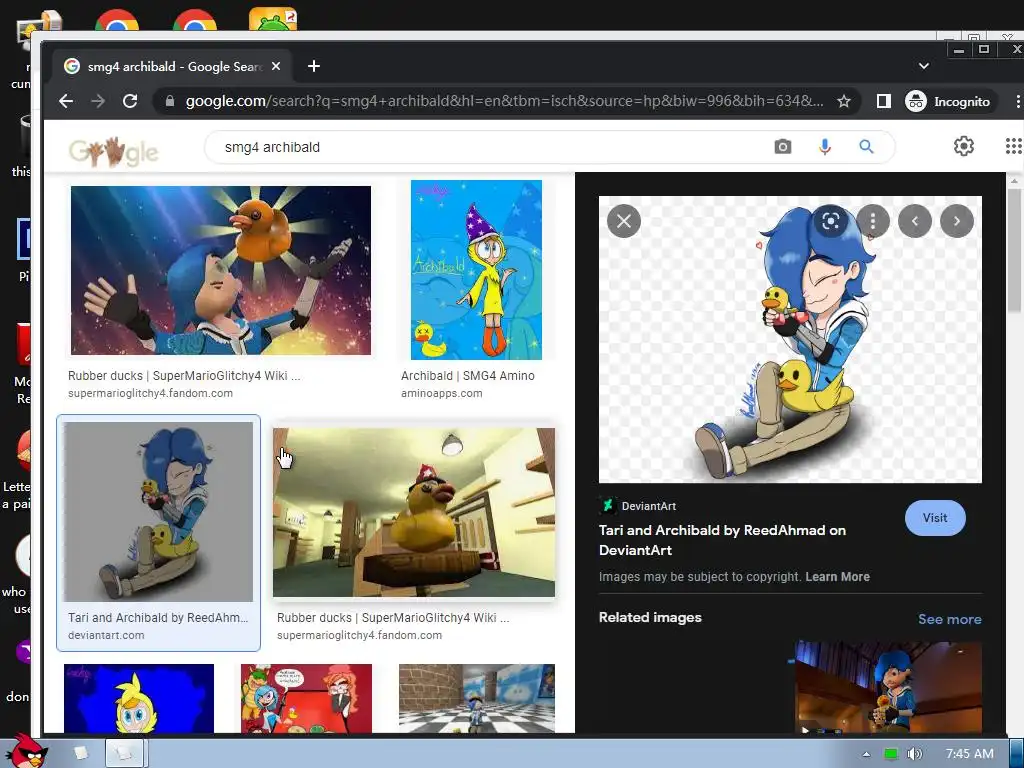Open the blue background yellow character thumbnail
This screenshot has height=768, width=1024.
[138, 698]
